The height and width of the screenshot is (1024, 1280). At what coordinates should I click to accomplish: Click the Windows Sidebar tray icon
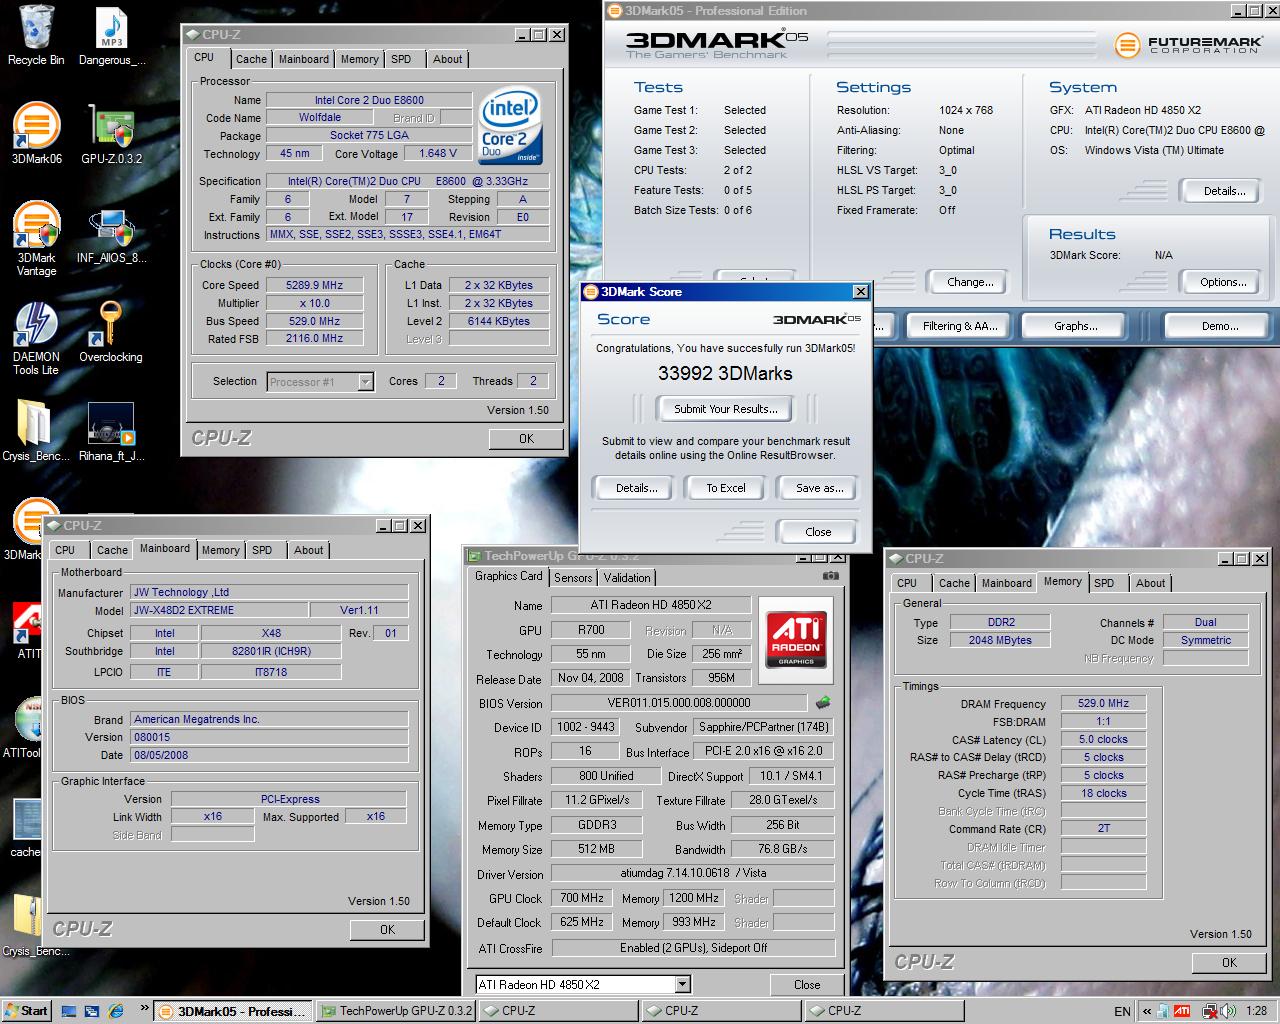(x=1163, y=1011)
